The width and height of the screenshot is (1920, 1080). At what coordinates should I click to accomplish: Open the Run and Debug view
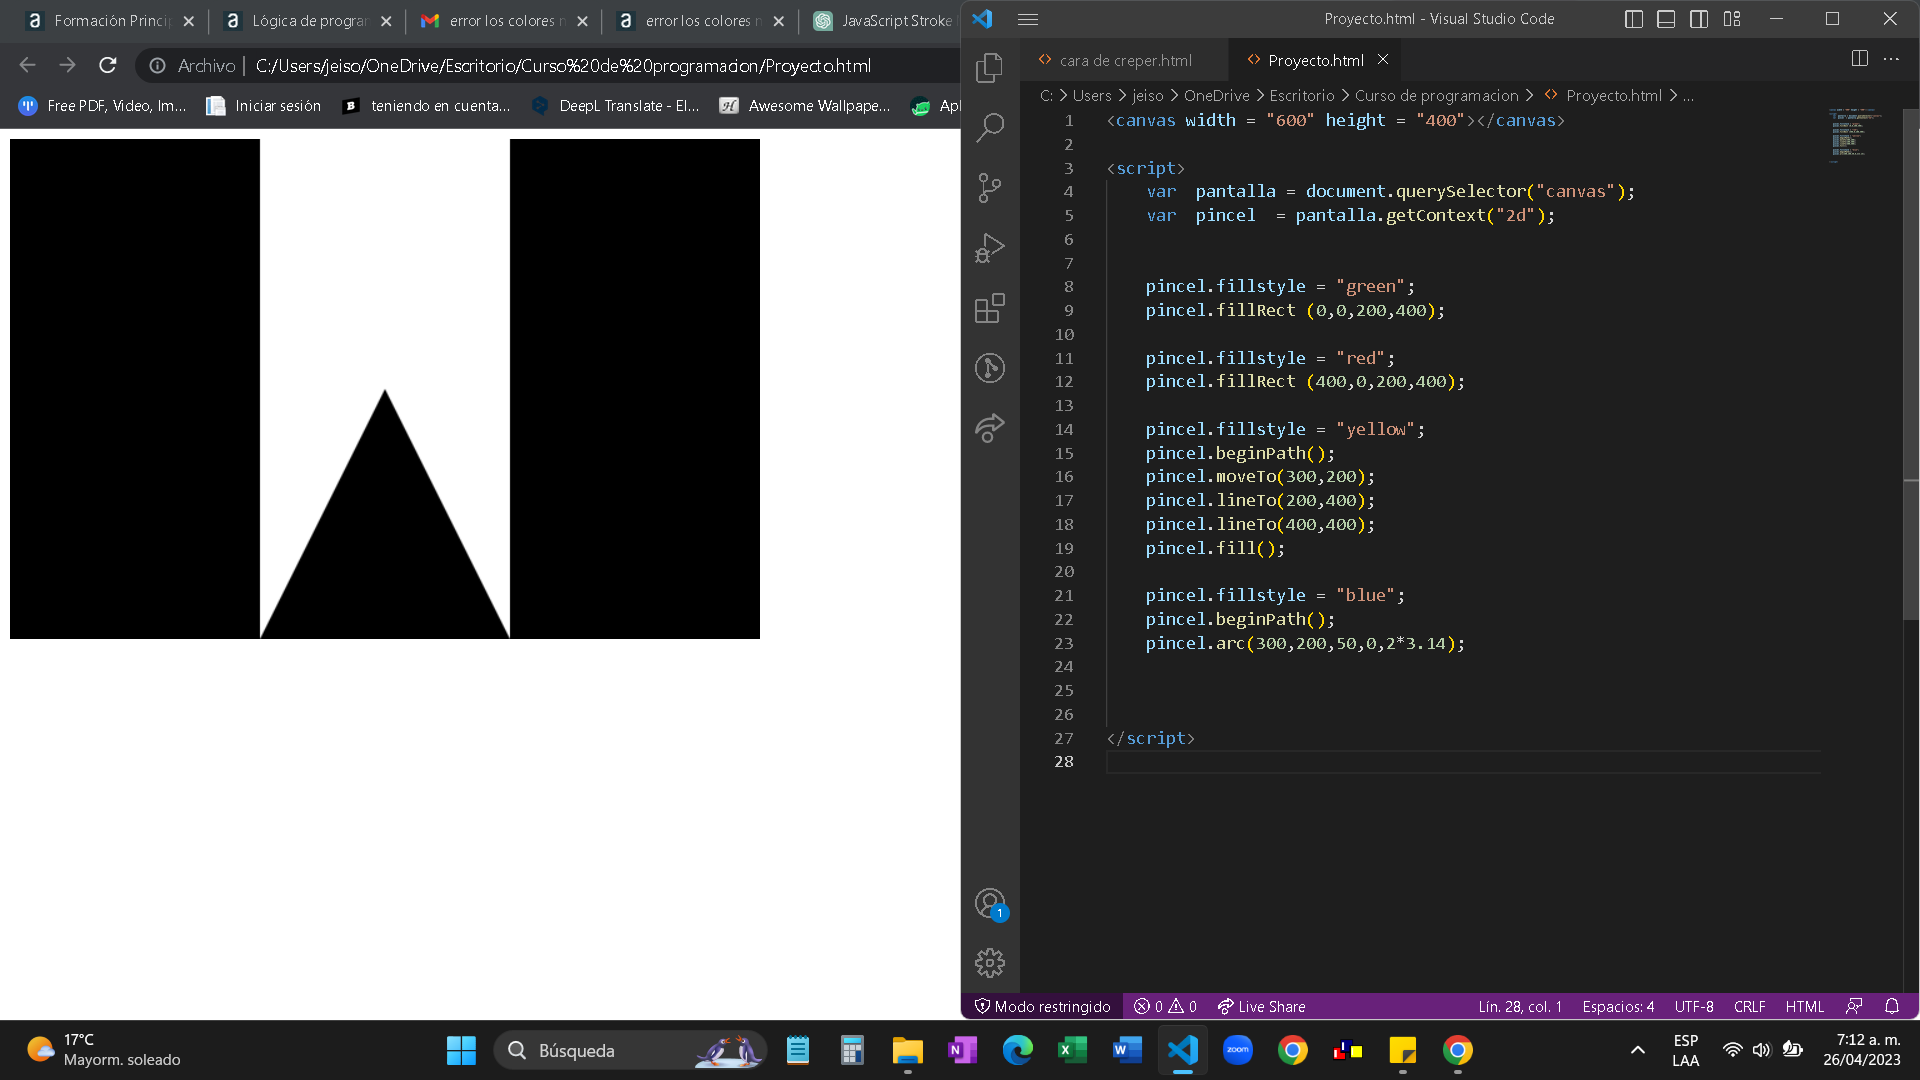[989, 247]
